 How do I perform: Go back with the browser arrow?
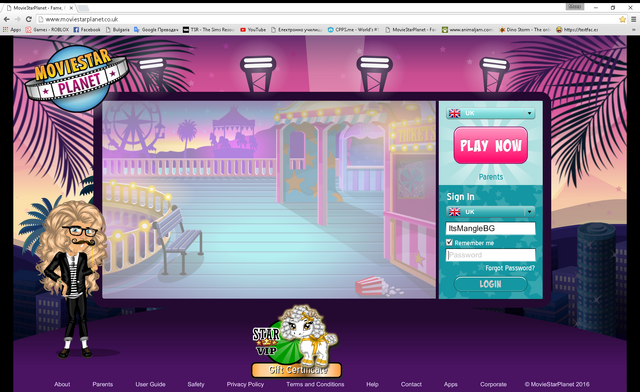(x=7, y=19)
